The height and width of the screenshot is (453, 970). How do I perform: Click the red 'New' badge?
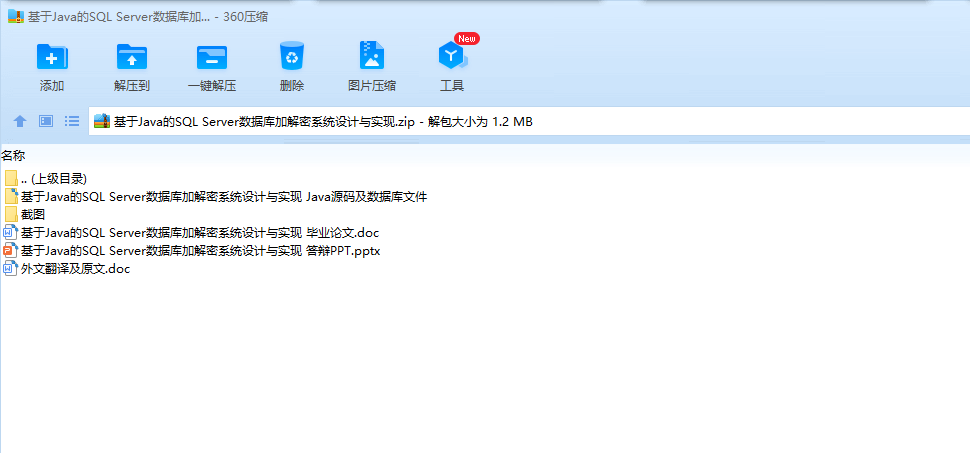click(467, 39)
